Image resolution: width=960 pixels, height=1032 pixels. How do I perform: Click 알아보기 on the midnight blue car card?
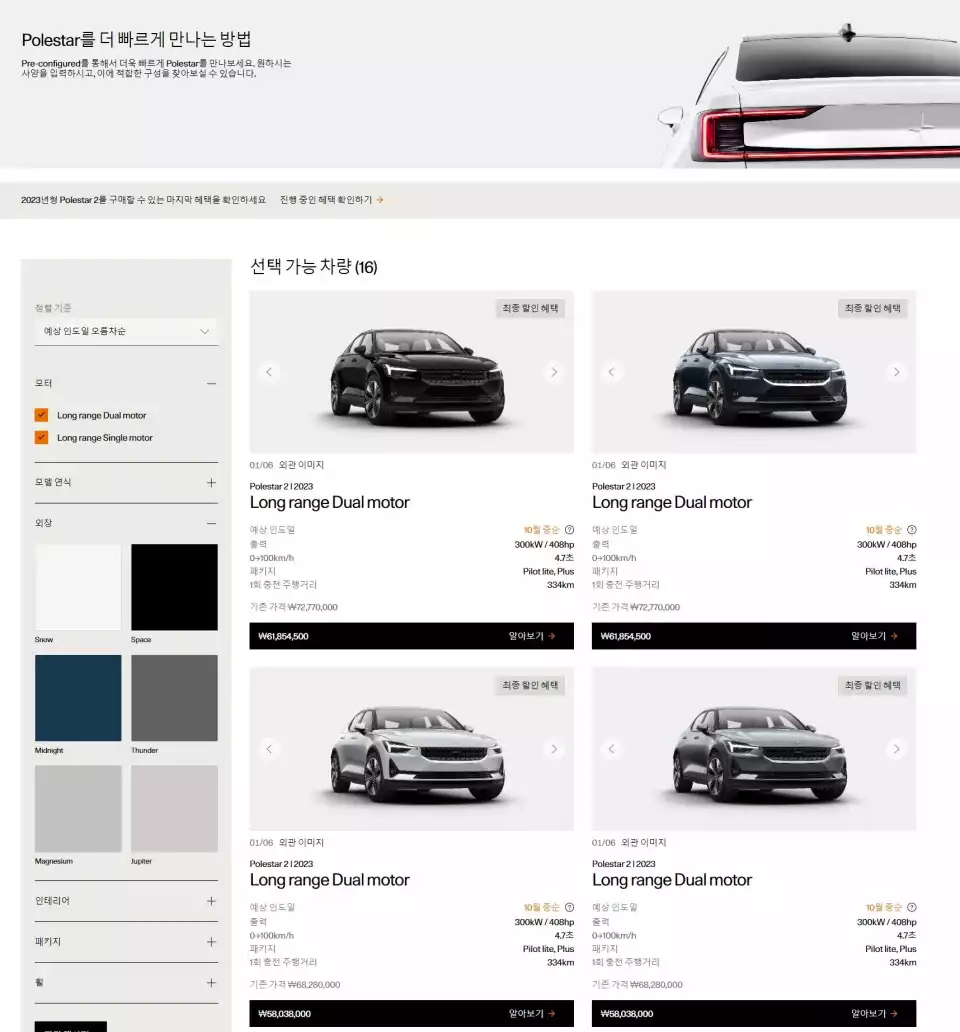tap(874, 636)
